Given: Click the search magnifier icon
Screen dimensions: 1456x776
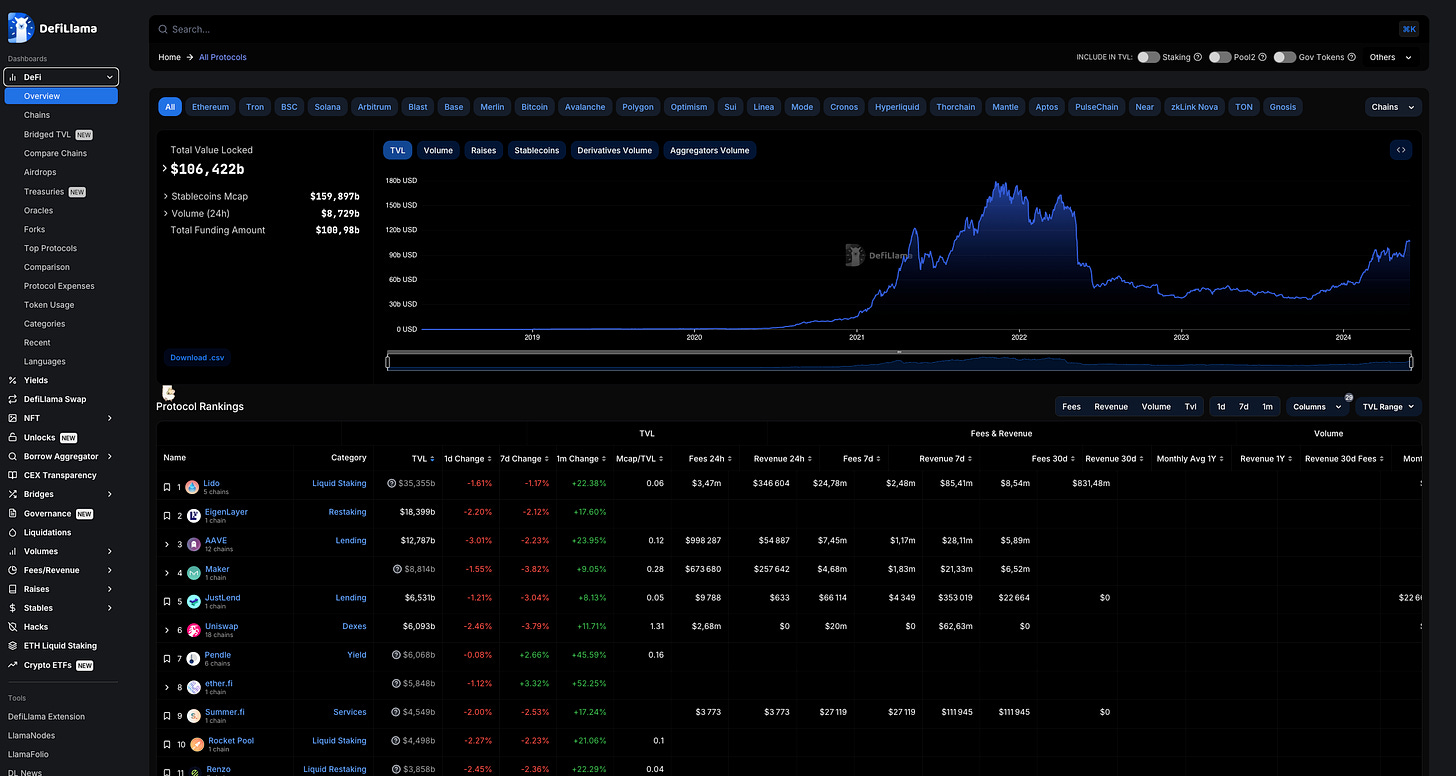Looking at the screenshot, I should 163,30.
